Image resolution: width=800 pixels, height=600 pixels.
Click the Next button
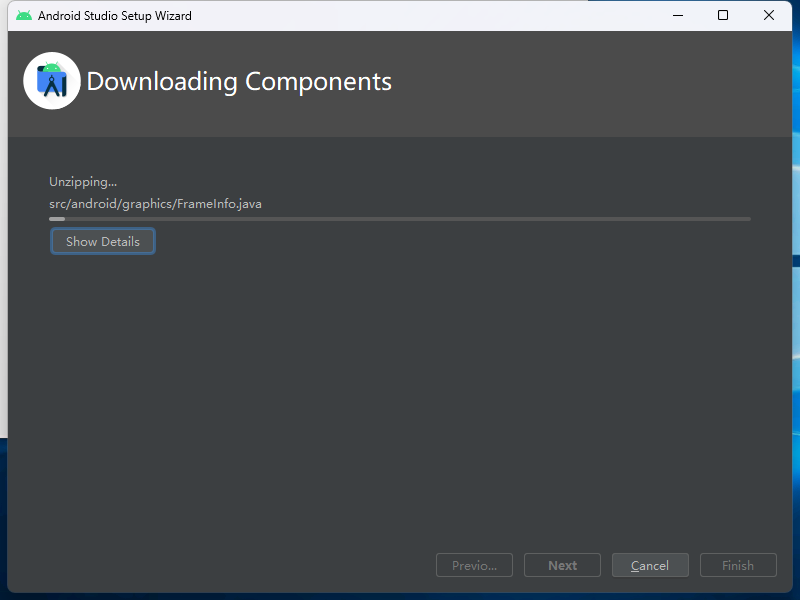562,565
